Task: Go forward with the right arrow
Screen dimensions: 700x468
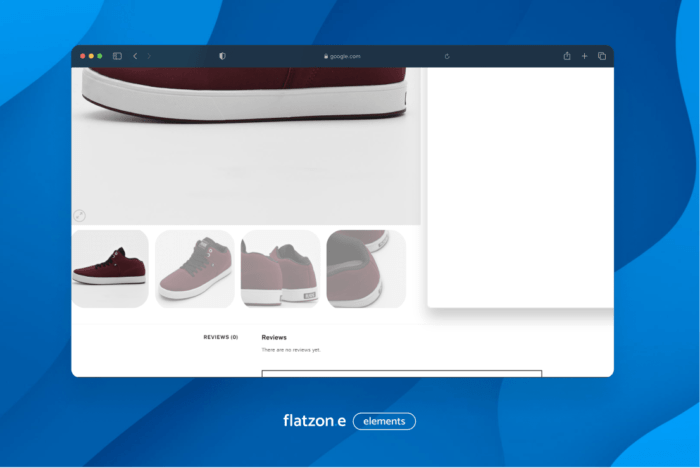Action: point(149,56)
